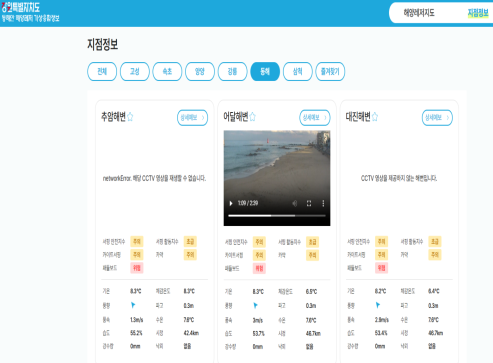Image resolution: width=493 pixels, height=363 pixels.
Task: Click 추암해변 water temperature 7.8°C
Action: pos(189,320)
